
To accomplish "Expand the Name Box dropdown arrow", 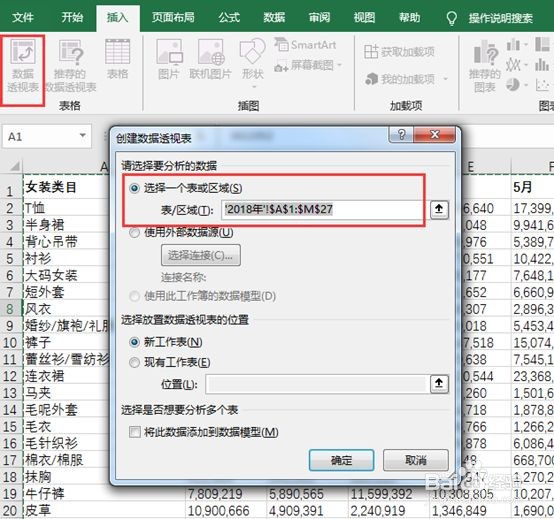I will (x=83, y=136).
